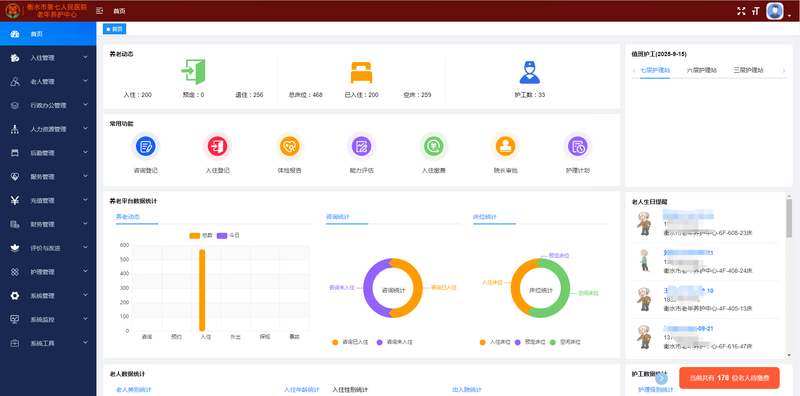
Task: Select the 床位统计 chart tab
Action: 485,217
